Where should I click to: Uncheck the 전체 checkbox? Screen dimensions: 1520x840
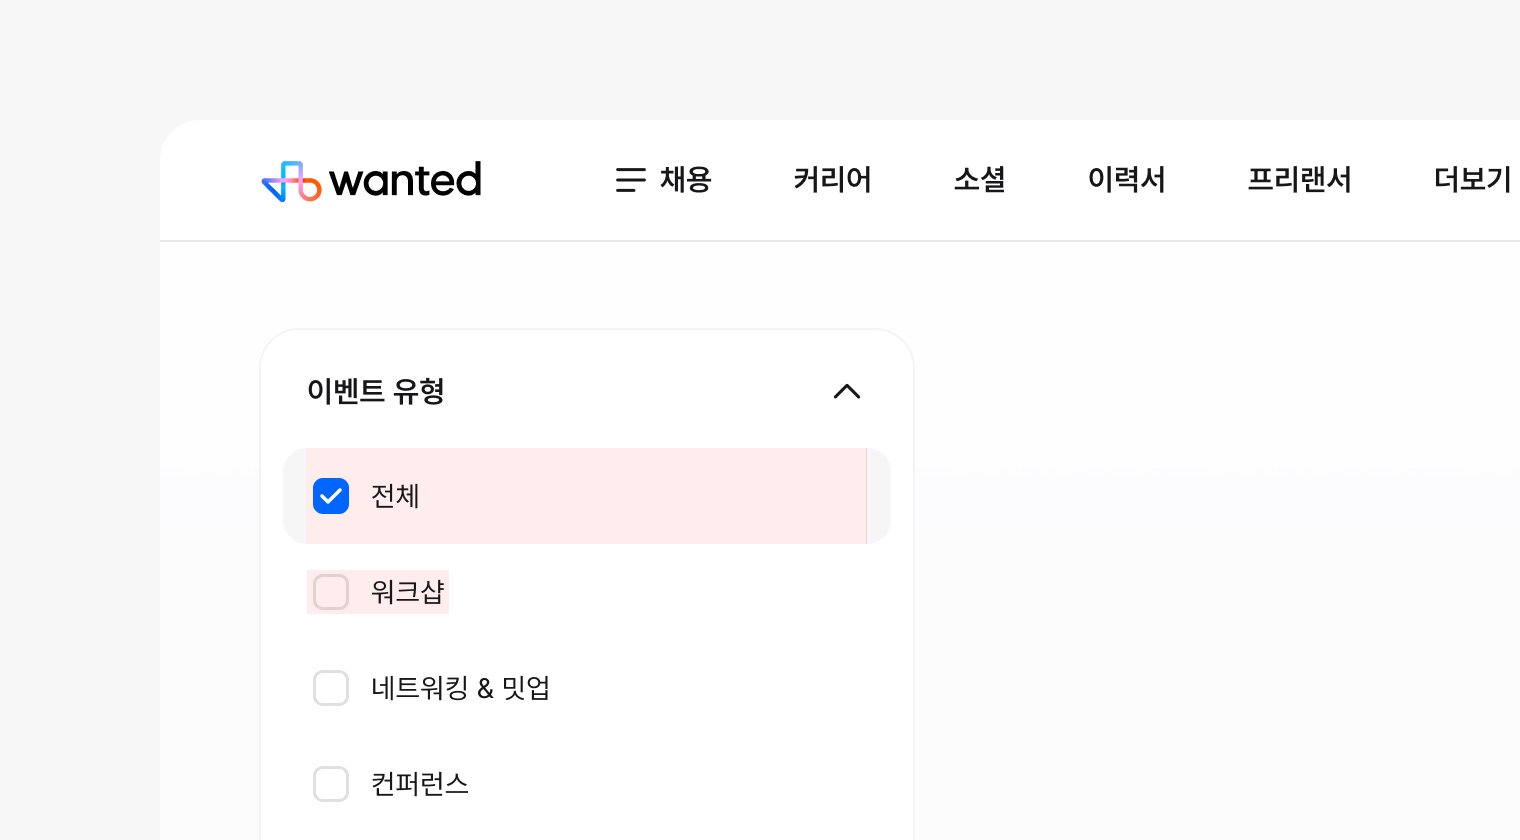[x=331, y=496]
